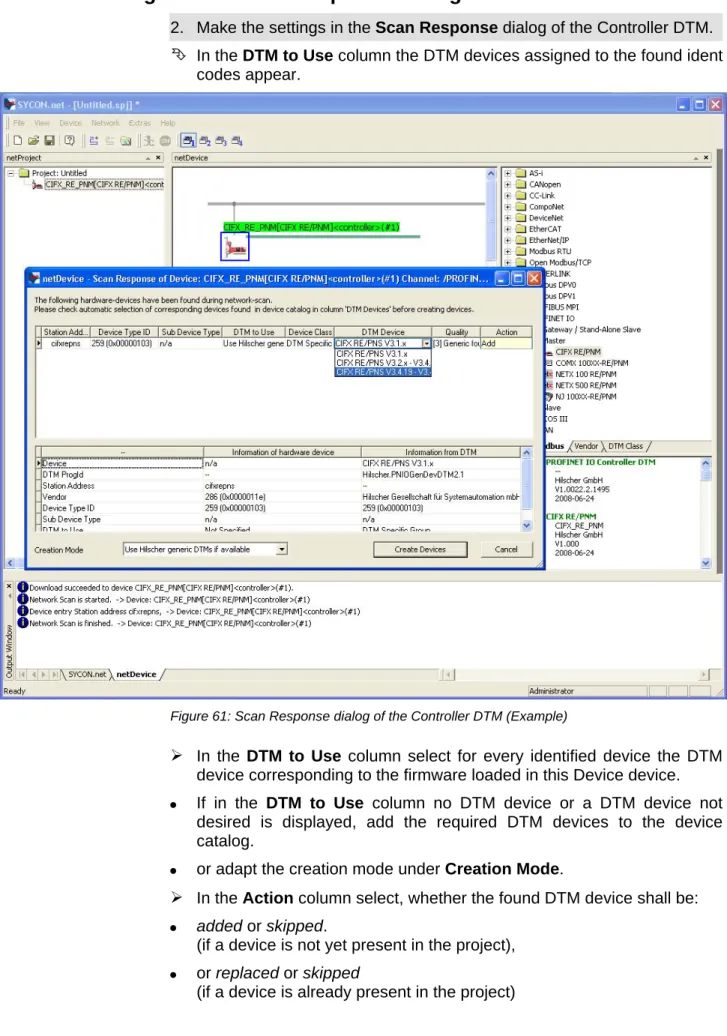Select CIFX RE/PNM in the device catalog
Screen dimensions: 727x1036
tap(578, 352)
